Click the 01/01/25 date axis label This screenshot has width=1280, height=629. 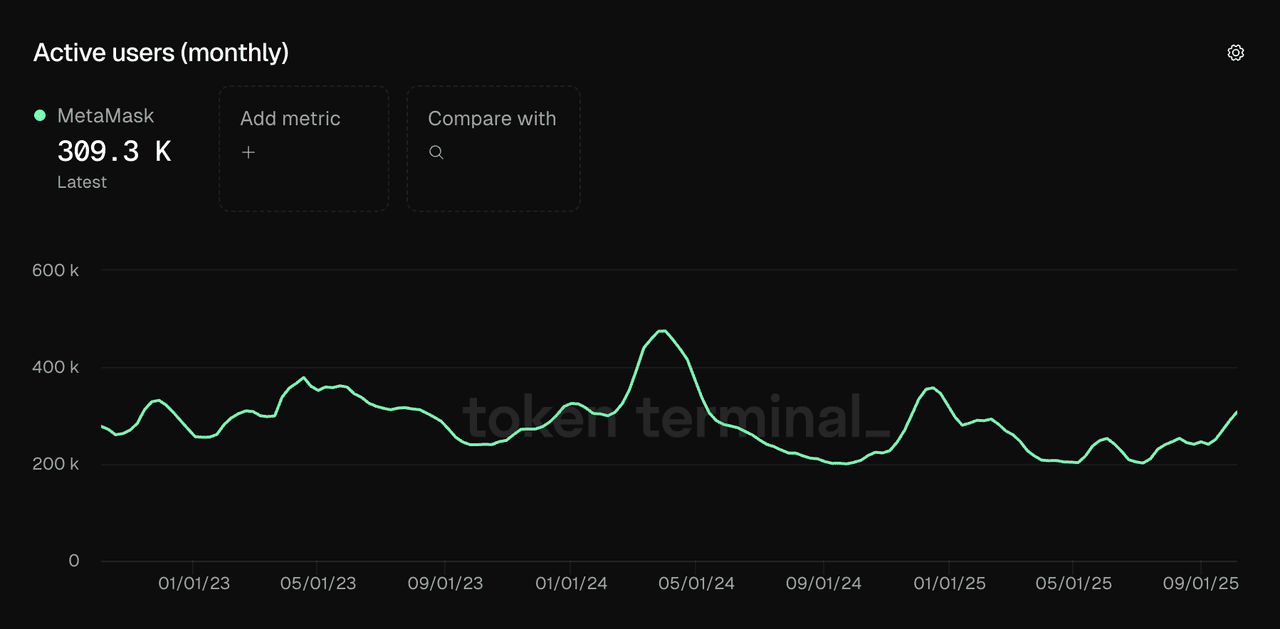949,583
